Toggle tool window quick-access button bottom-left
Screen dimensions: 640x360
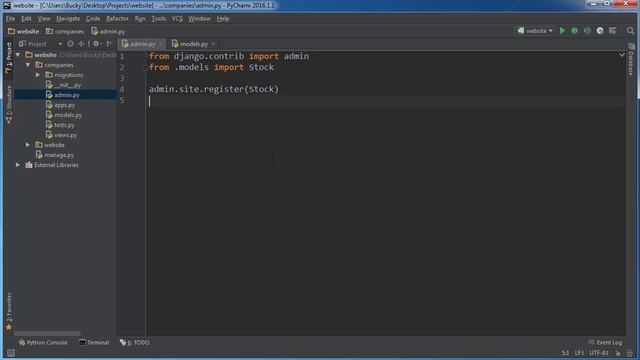coord(11,353)
